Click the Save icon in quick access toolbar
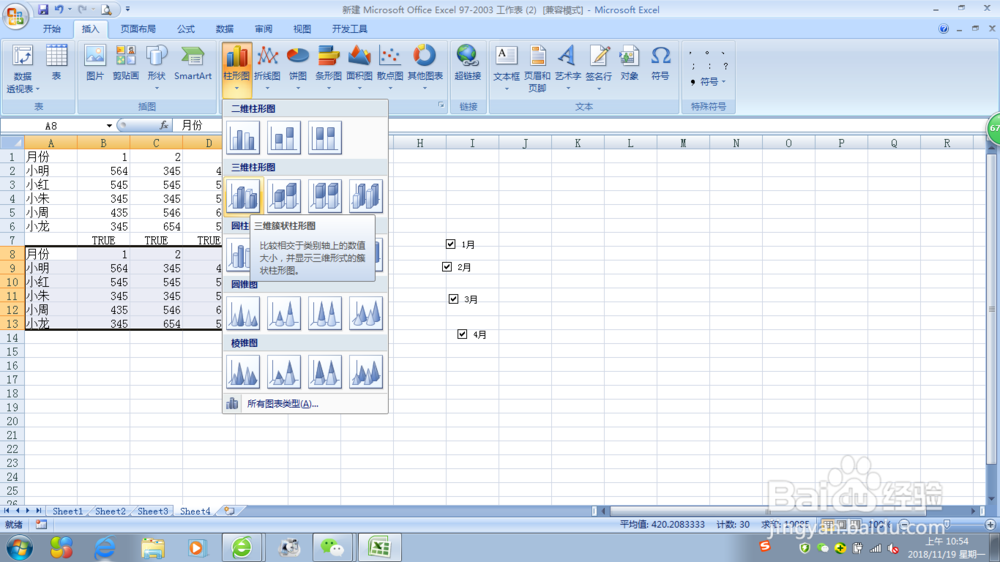Image resolution: width=1000 pixels, height=562 pixels. [x=43, y=9]
